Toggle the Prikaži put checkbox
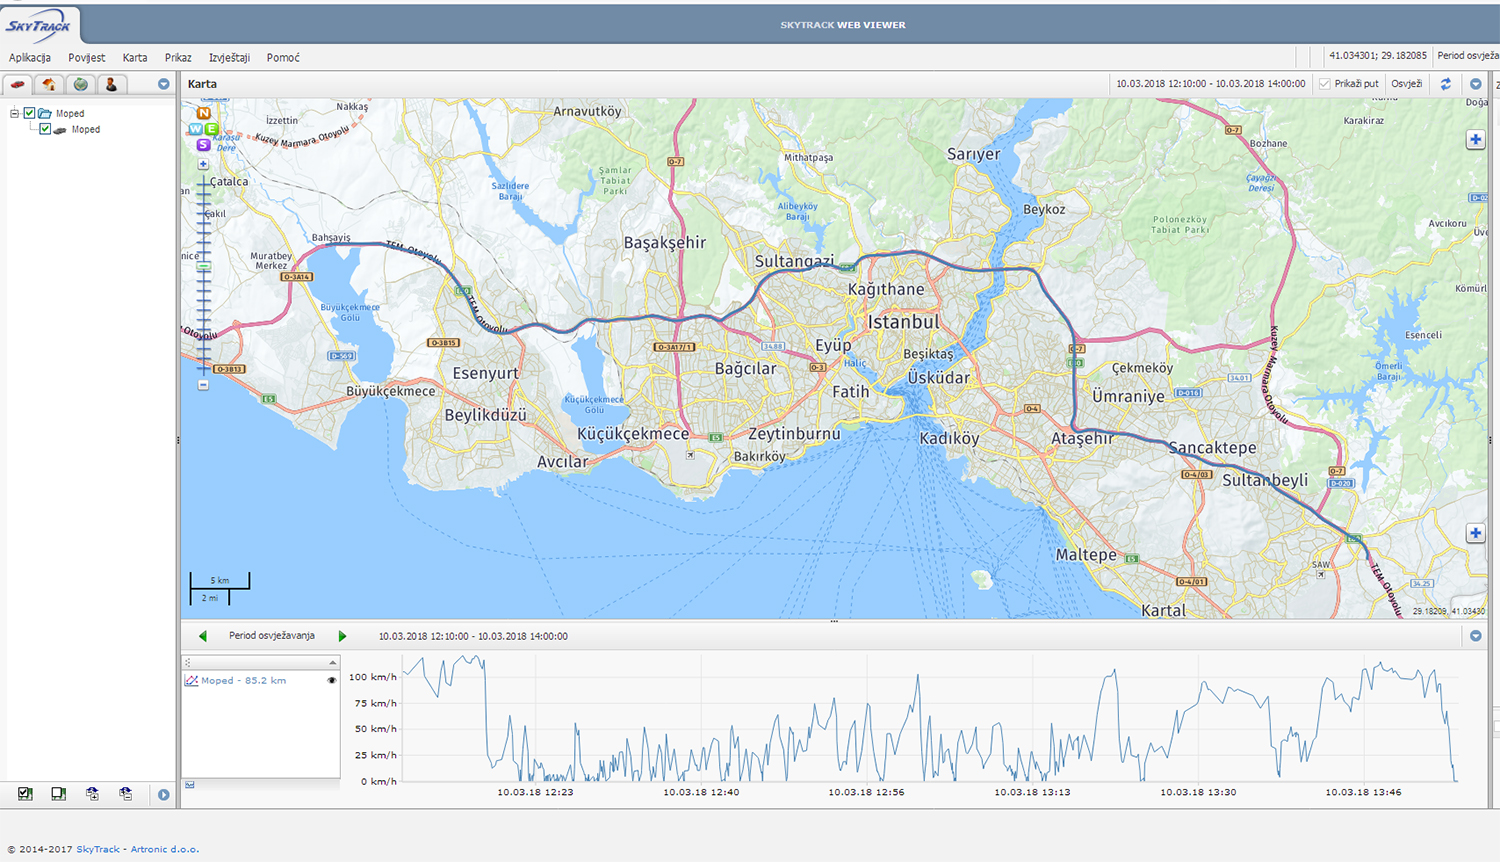The width and height of the screenshot is (1500, 862). tap(1325, 84)
